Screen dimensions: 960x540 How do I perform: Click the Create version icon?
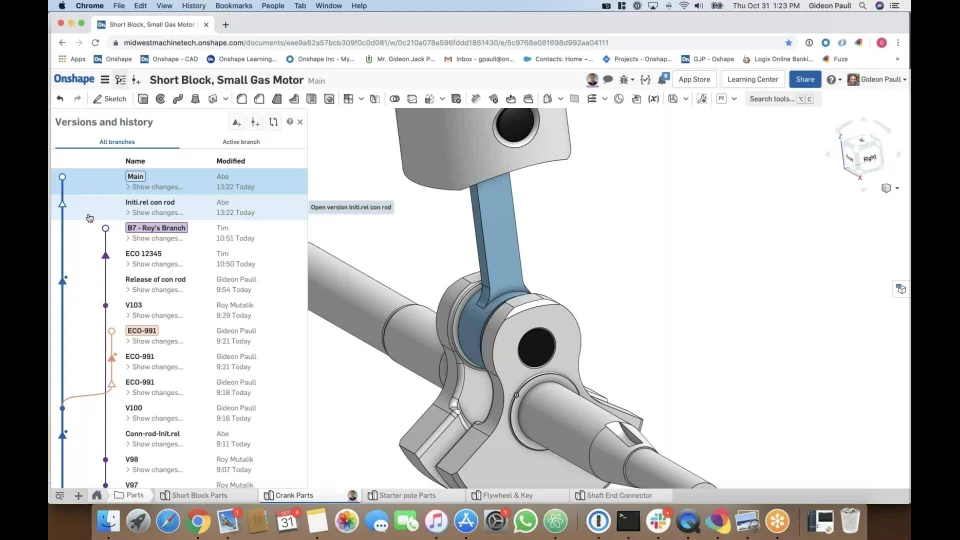coord(236,122)
